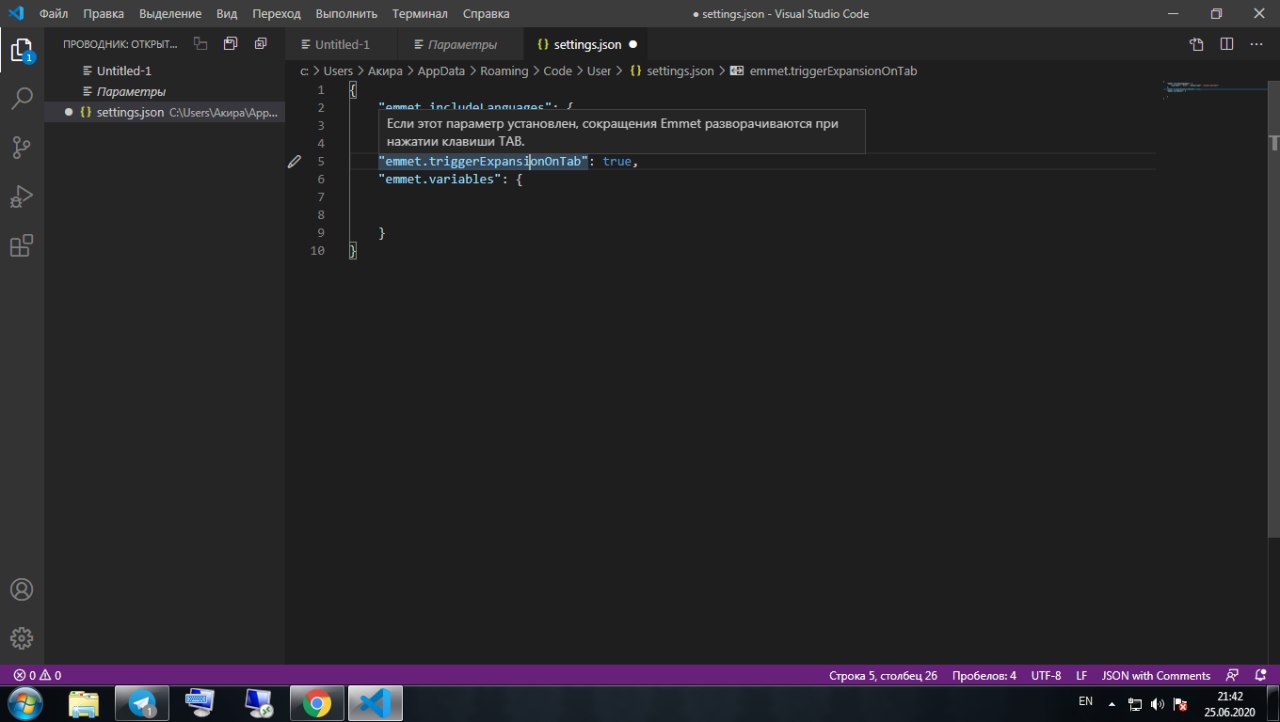Open the Accounts menu icon
Screen dimensions: 1280x722
coord(22,590)
